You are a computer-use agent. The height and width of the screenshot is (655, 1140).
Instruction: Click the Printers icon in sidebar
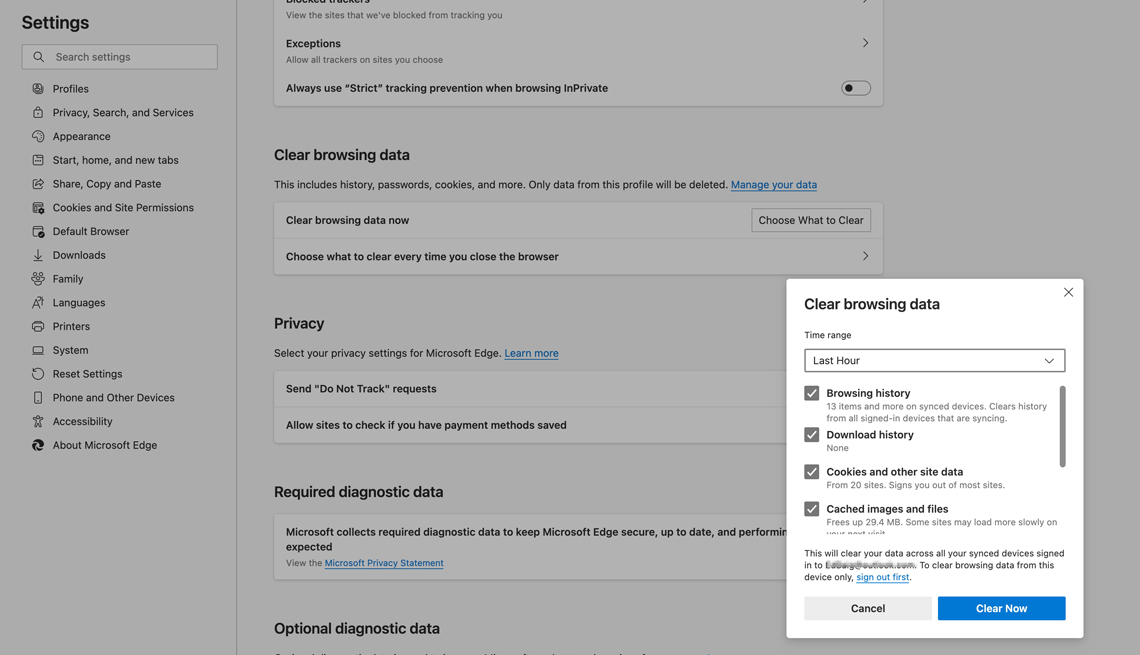(x=38, y=326)
